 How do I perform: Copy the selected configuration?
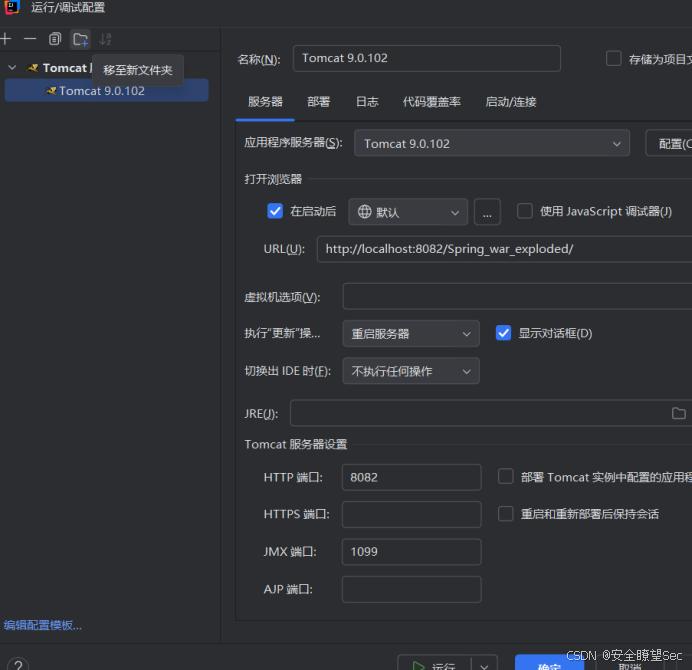tap(55, 39)
